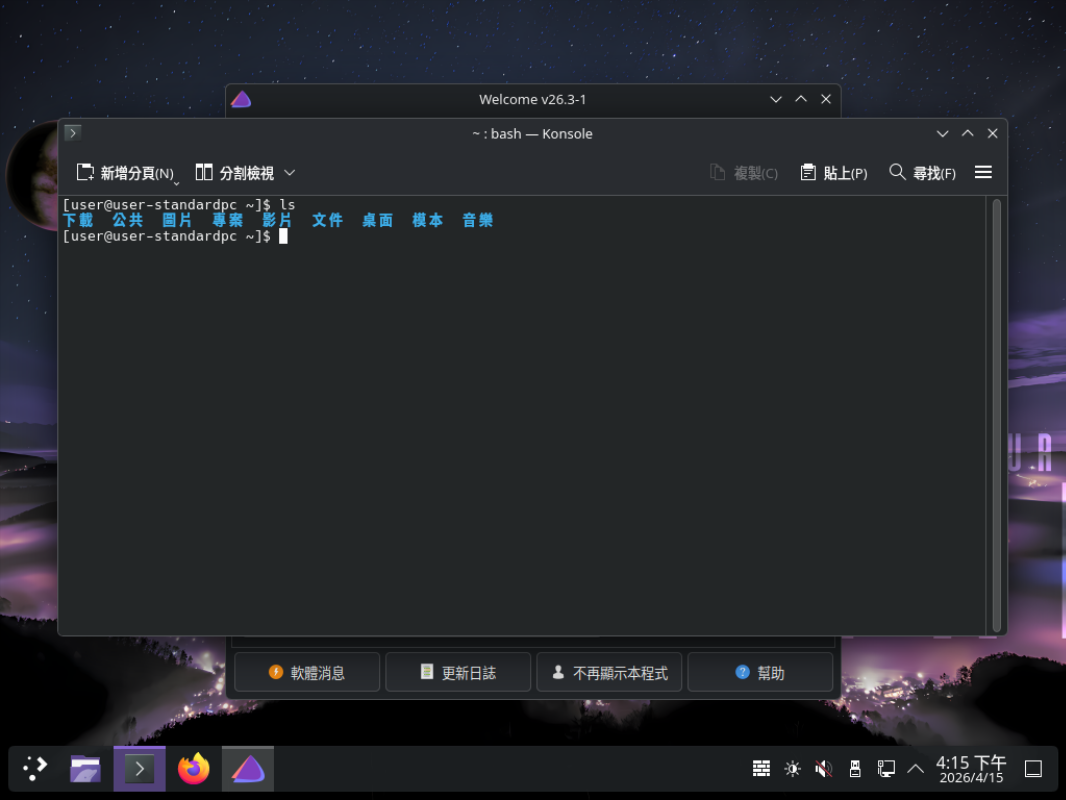Expand the small arrow beside 新增分頁

tap(177, 182)
